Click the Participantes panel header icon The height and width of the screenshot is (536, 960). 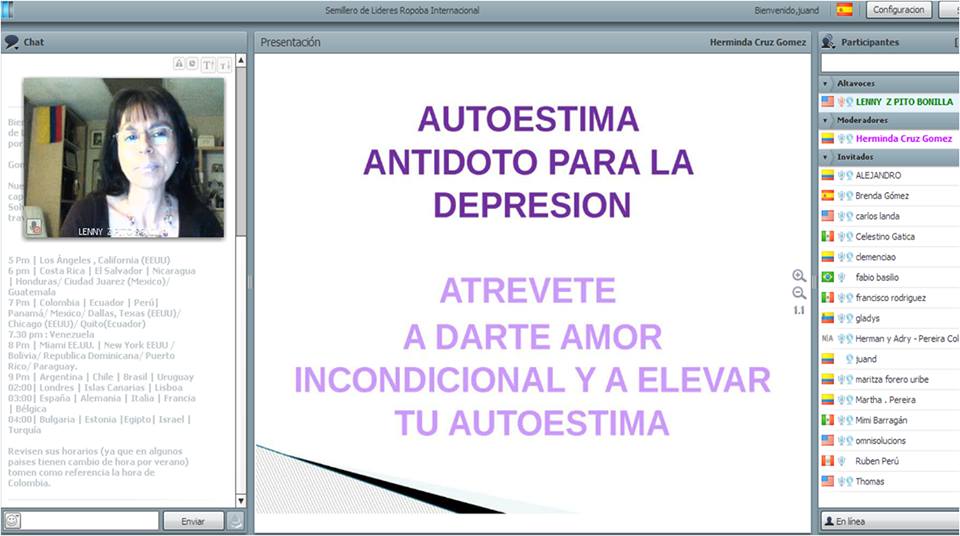pos(828,42)
